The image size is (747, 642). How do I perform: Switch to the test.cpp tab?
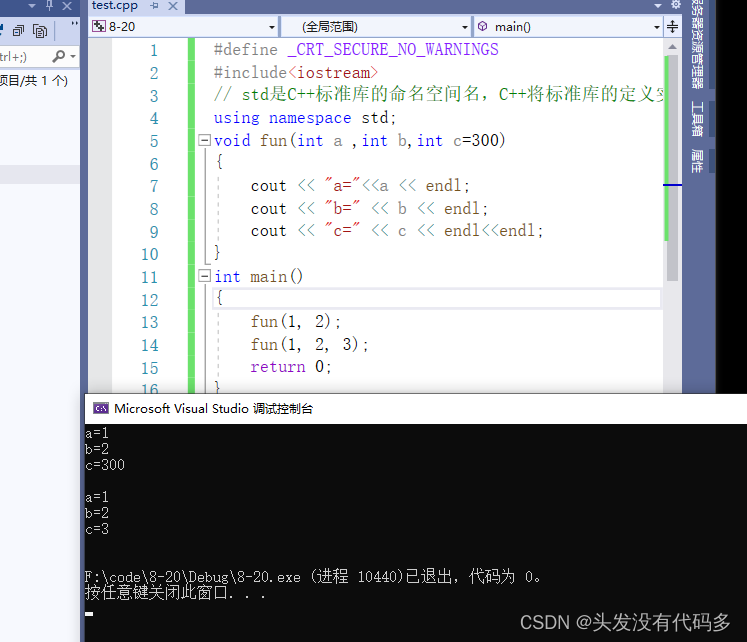pos(115,5)
